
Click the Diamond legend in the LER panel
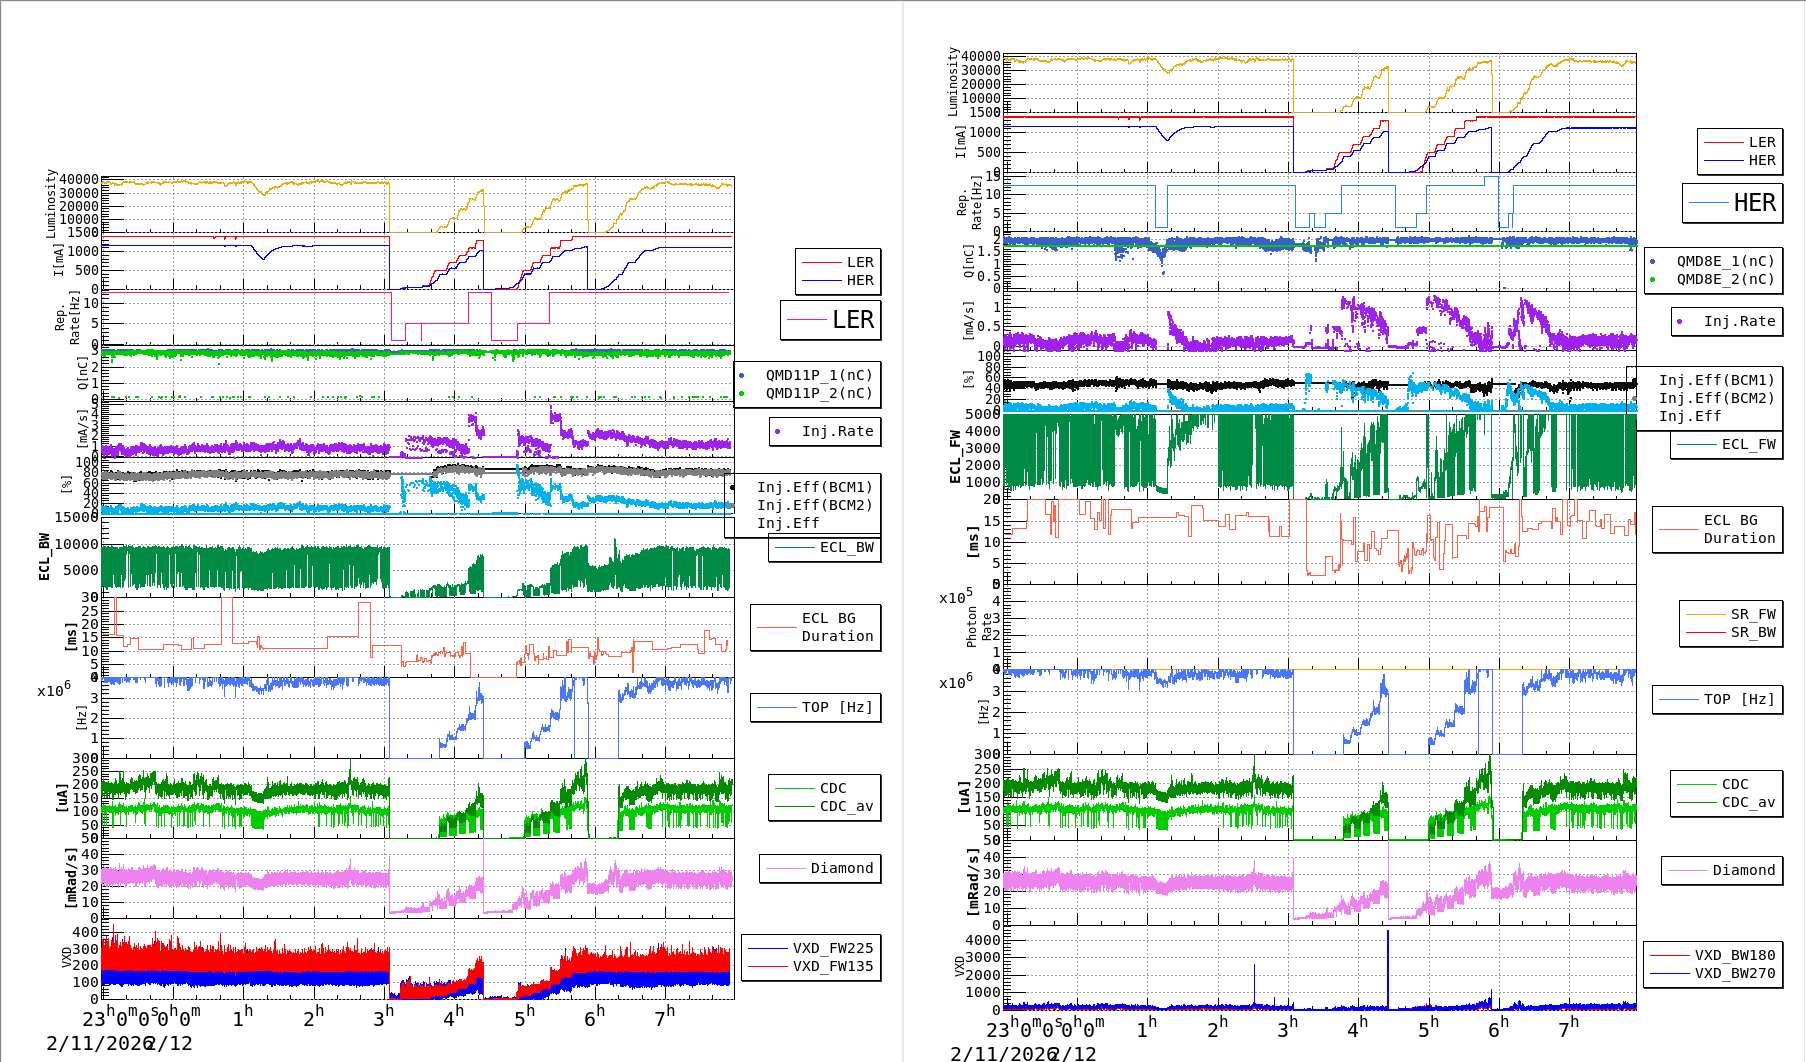(x=821, y=869)
